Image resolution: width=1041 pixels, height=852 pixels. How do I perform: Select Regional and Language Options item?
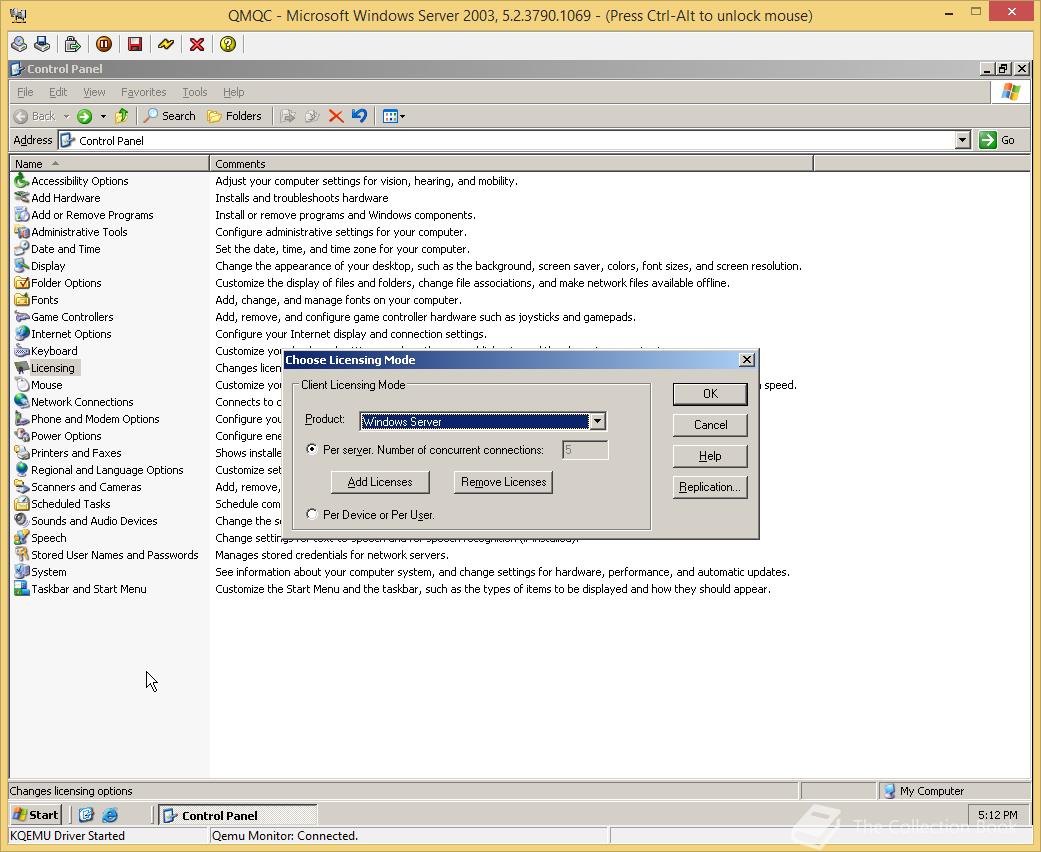pyautogui.click(x=99, y=470)
